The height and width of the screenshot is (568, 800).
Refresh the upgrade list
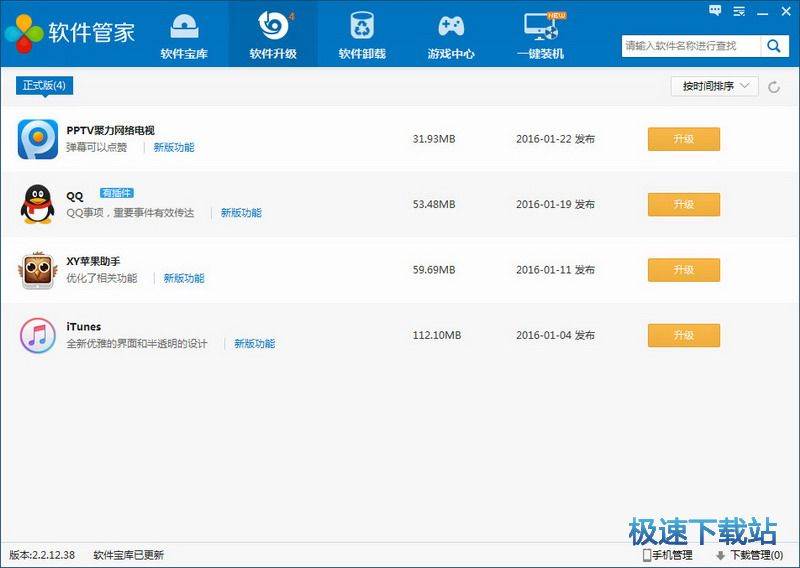pyautogui.click(x=774, y=87)
